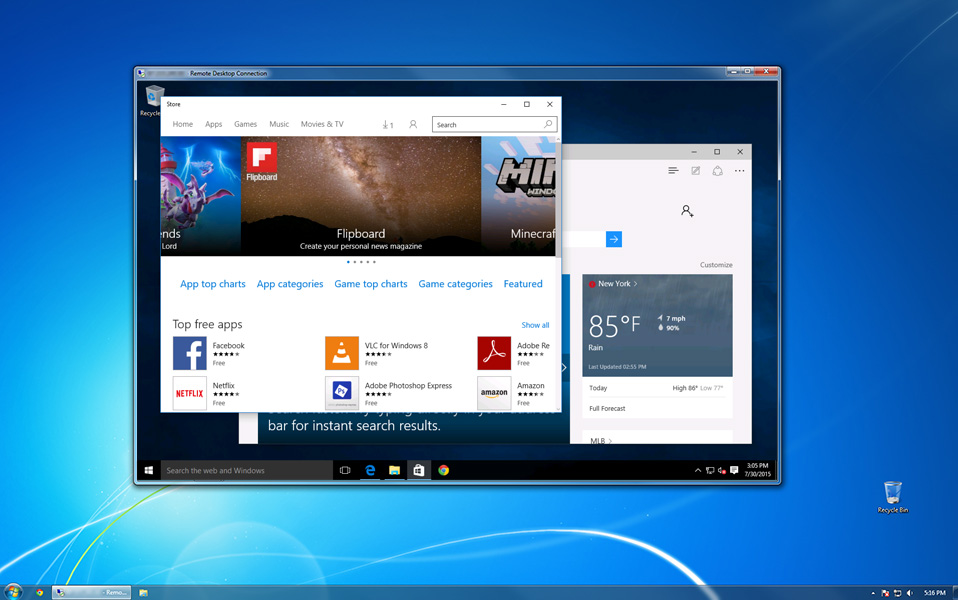
Task: Click the Remote Desktop Connection taskbar button
Action: click(92, 593)
